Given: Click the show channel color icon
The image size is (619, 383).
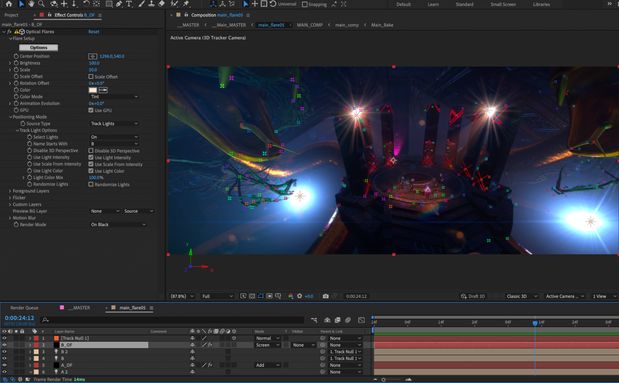Looking at the screenshot, I should [x=291, y=296].
